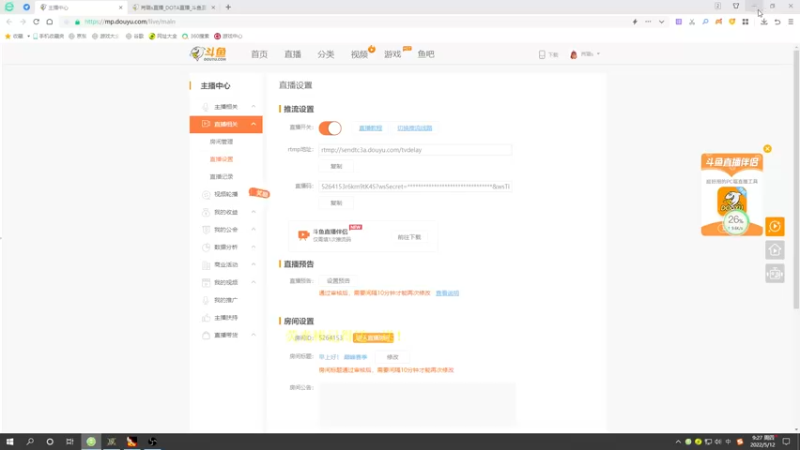Viewport: 800px width, 450px height.
Task: Open the 首页 nav item
Action: coord(259,54)
